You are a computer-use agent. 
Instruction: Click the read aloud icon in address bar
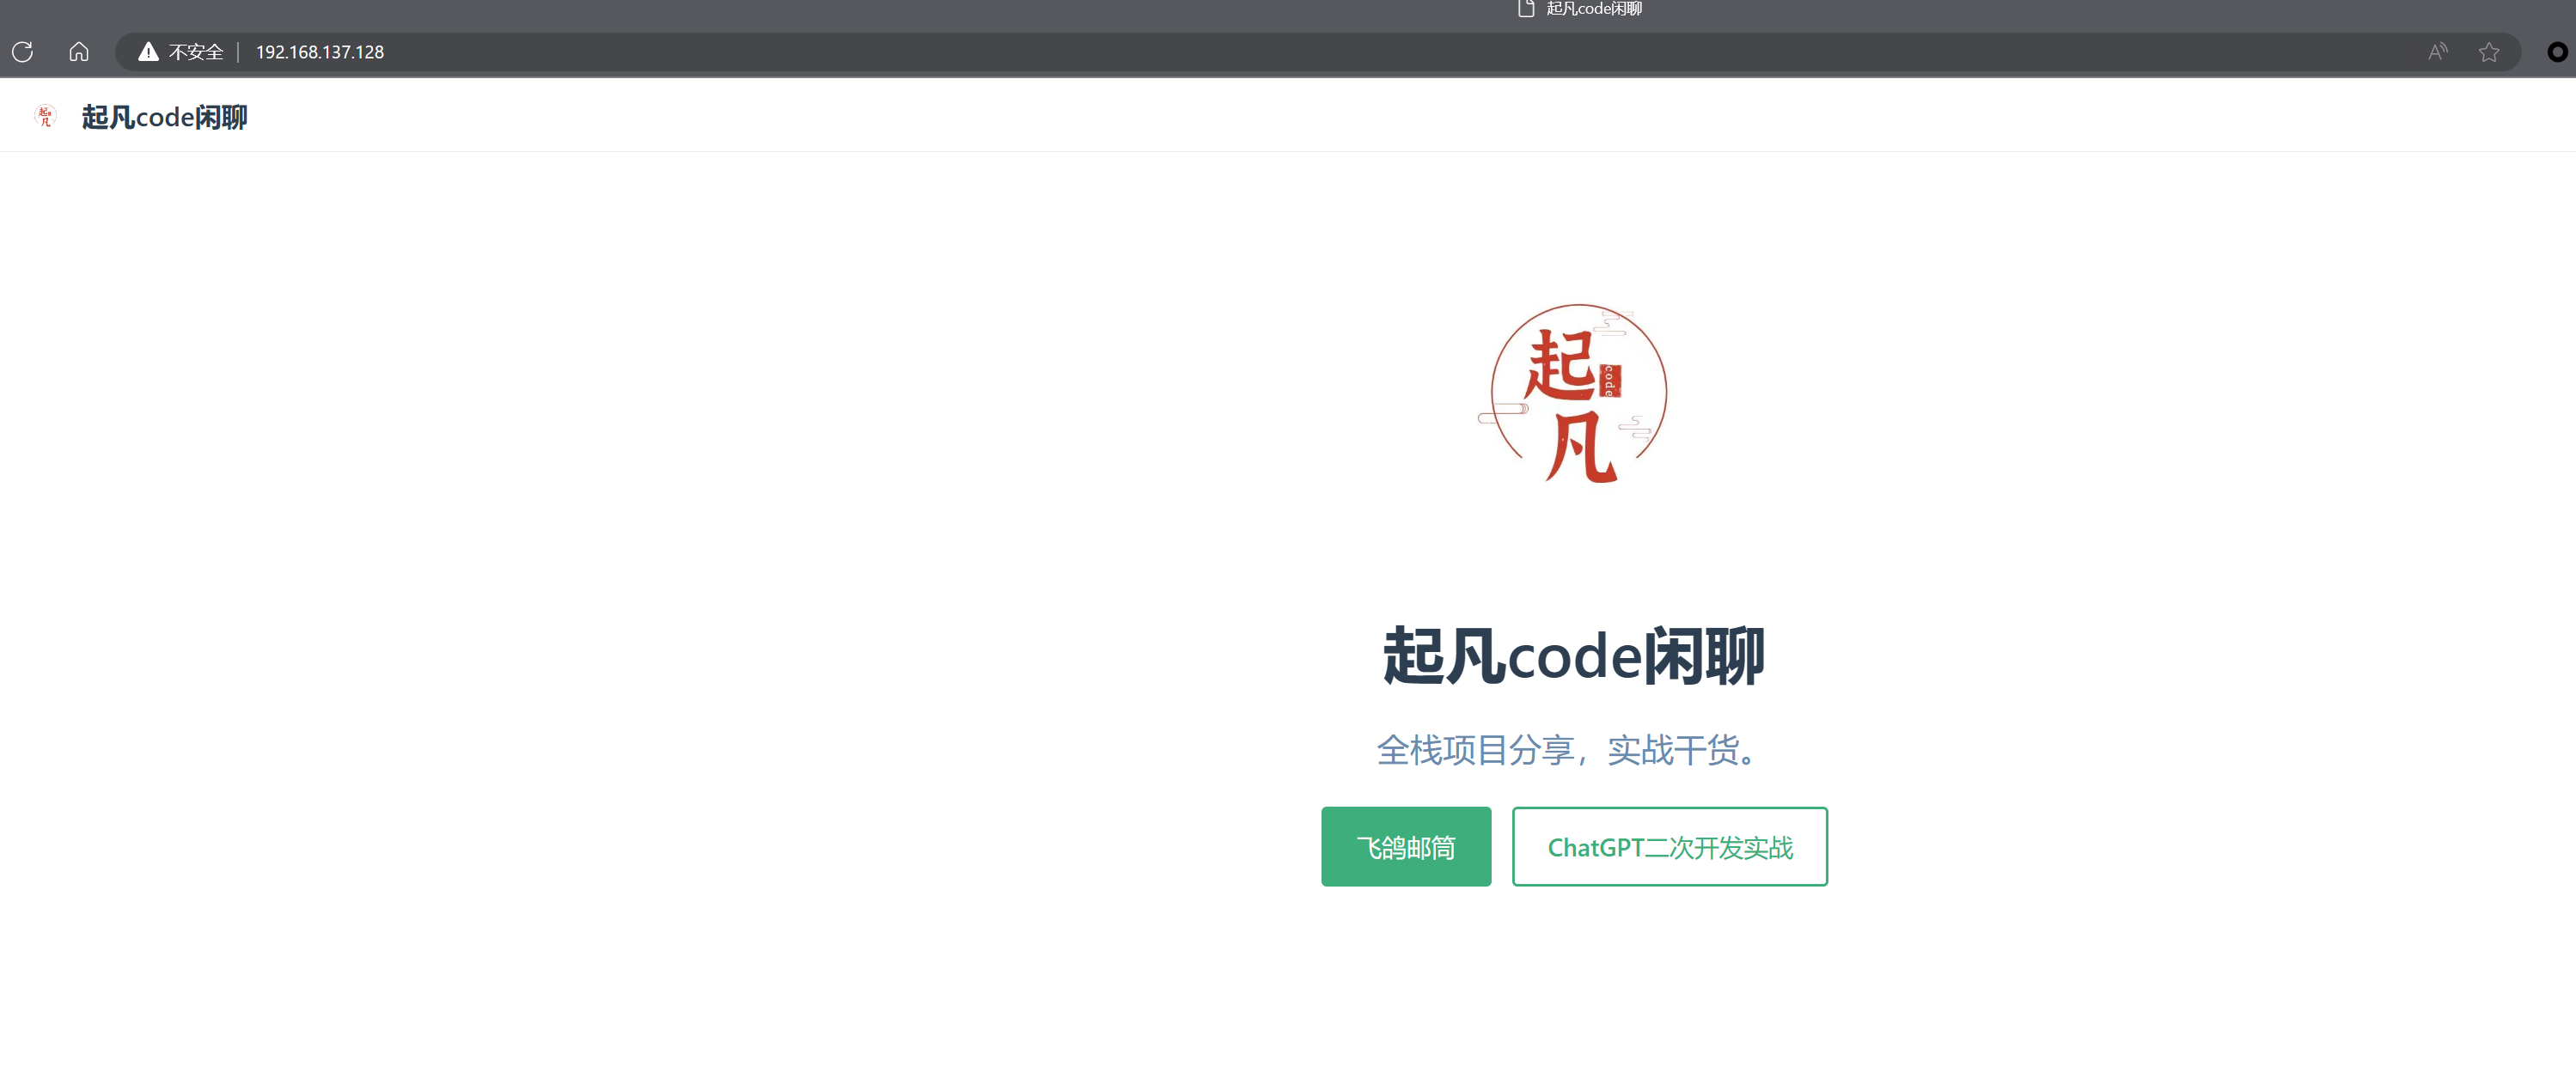[x=2437, y=52]
